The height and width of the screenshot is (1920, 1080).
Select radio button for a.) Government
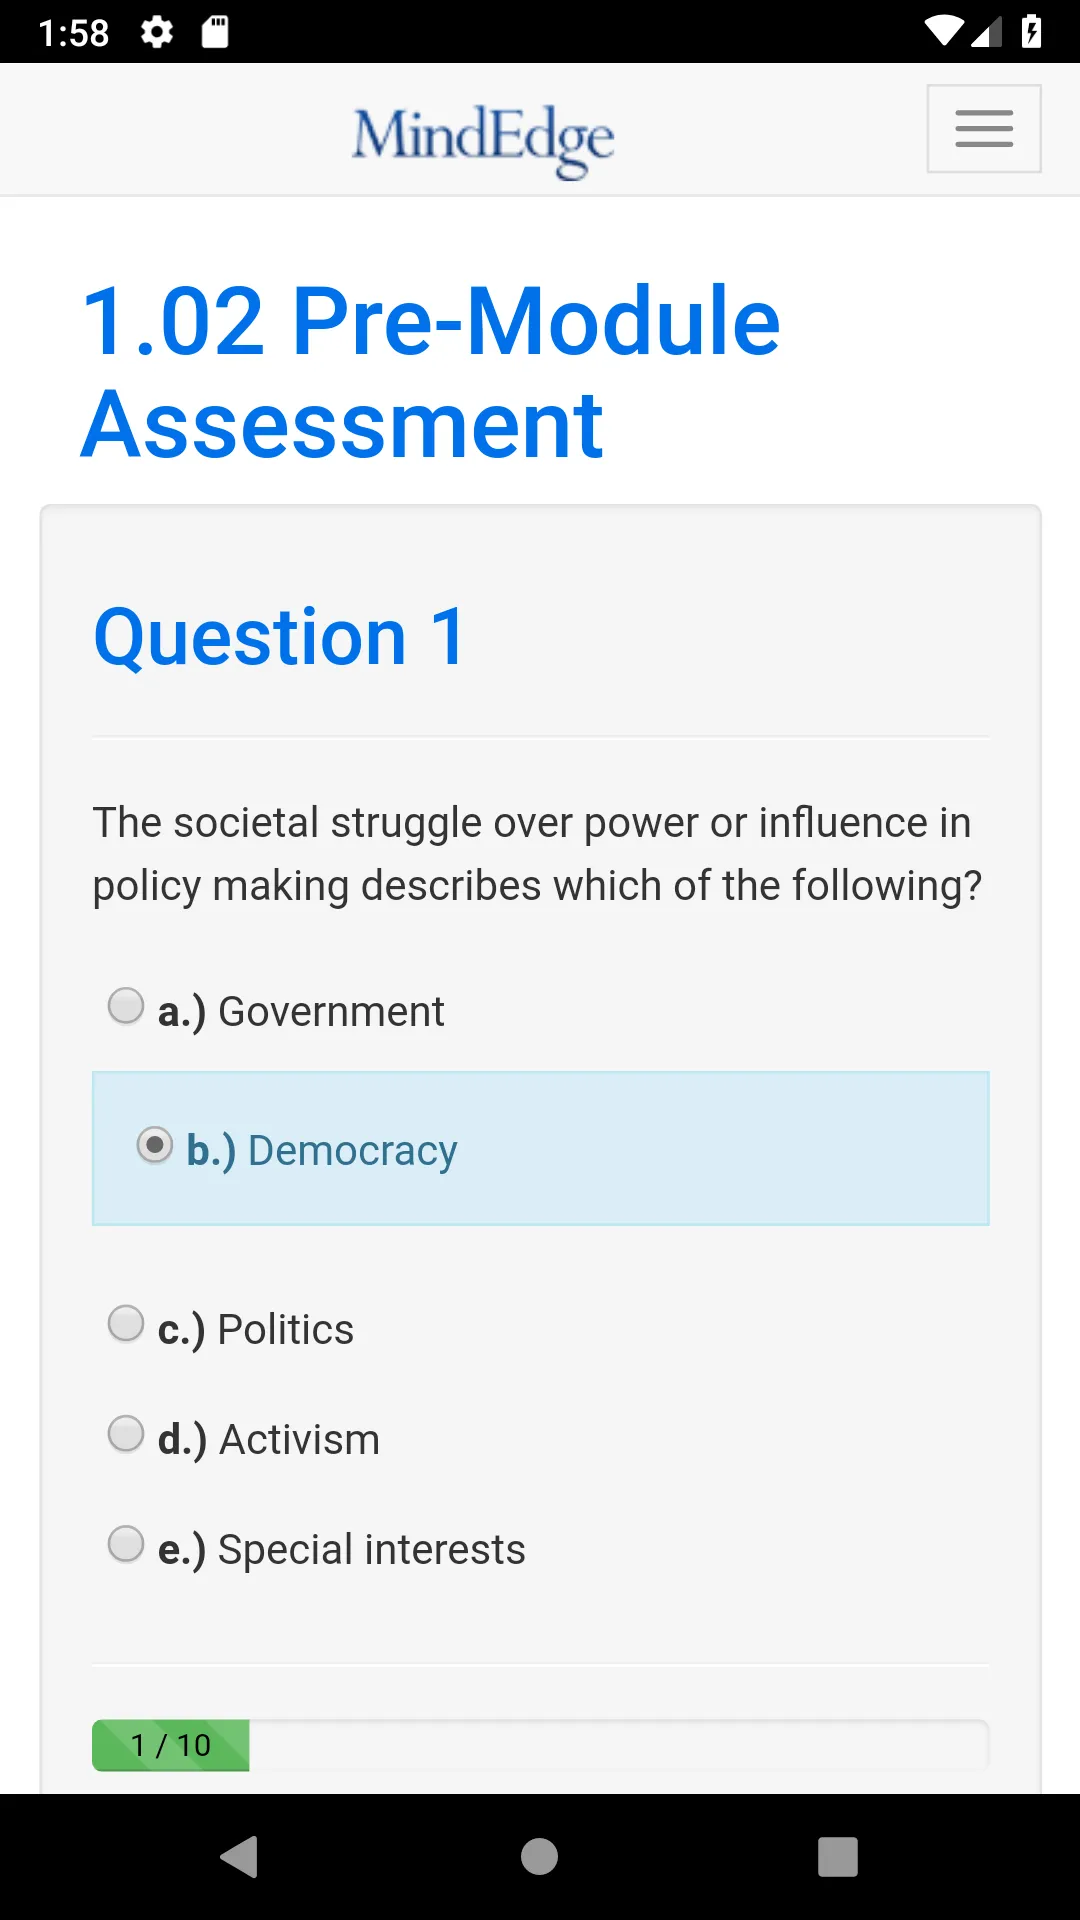pyautogui.click(x=126, y=1006)
